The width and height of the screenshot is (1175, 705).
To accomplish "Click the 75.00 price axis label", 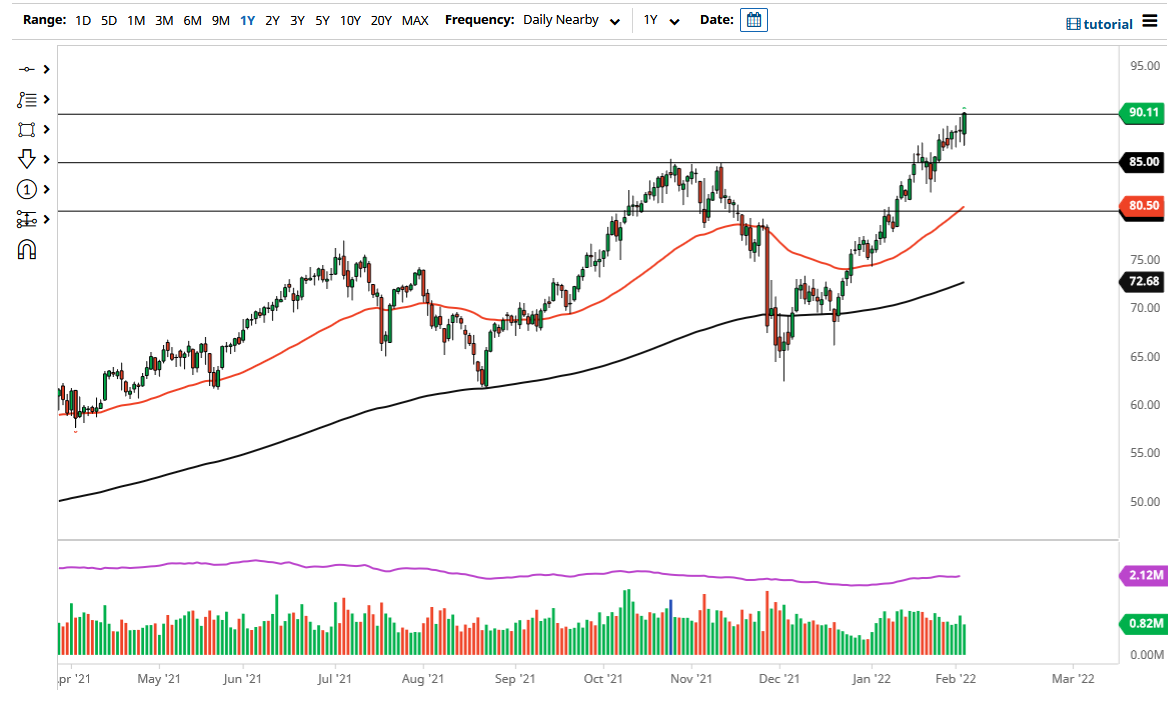I will pos(1145,260).
